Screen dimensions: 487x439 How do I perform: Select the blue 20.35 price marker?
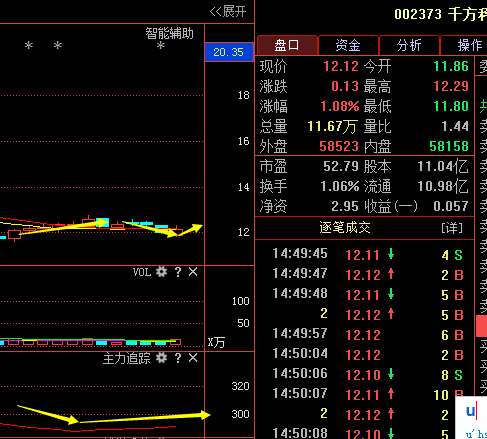[229, 52]
